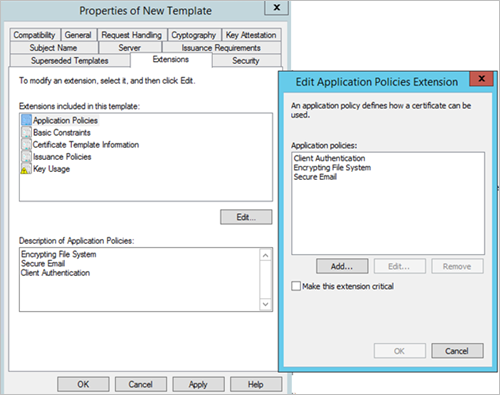This screenshot has height=395, width=500.
Task: Cancel the Edit Application Policies Extension dialog
Action: point(457,351)
